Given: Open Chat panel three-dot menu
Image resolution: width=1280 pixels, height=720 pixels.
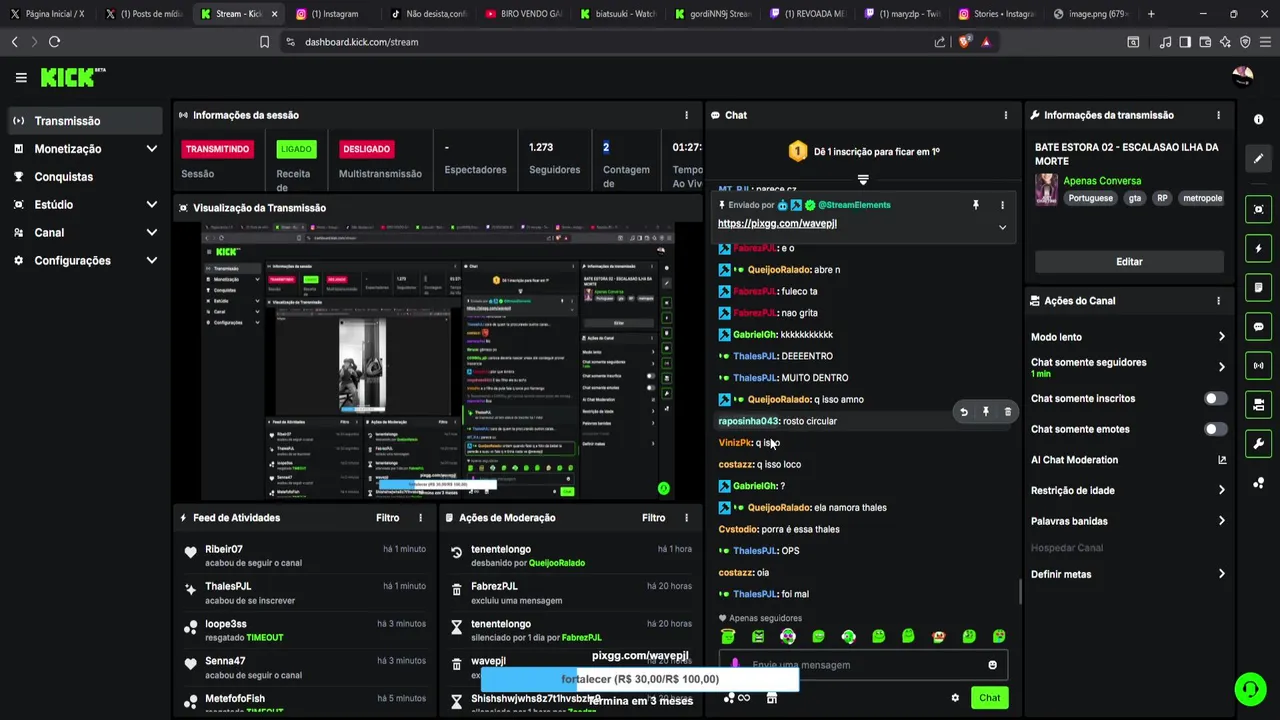Looking at the screenshot, I should [1006, 115].
